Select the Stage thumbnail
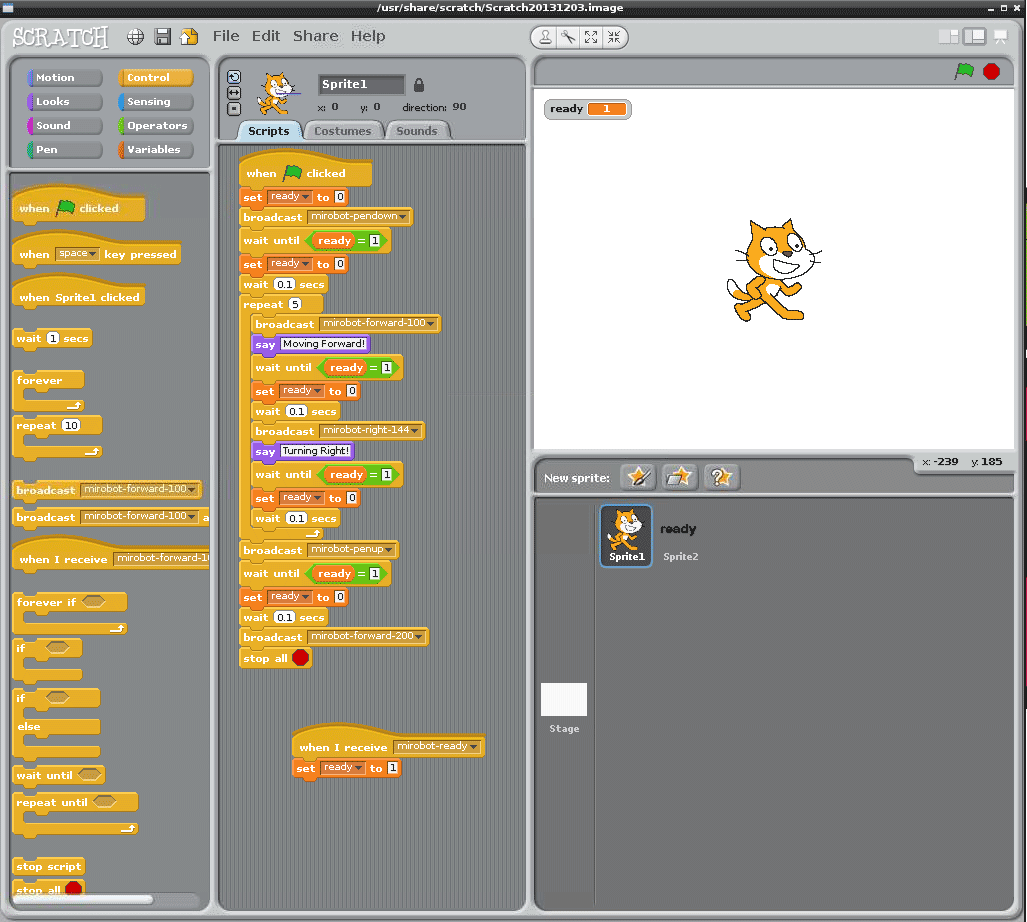The width and height of the screenshot is (1027, 922). coord(564,709)
